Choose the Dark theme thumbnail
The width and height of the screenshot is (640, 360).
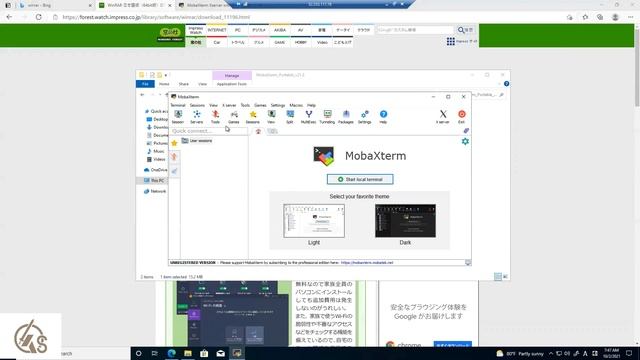coord(405,221)
